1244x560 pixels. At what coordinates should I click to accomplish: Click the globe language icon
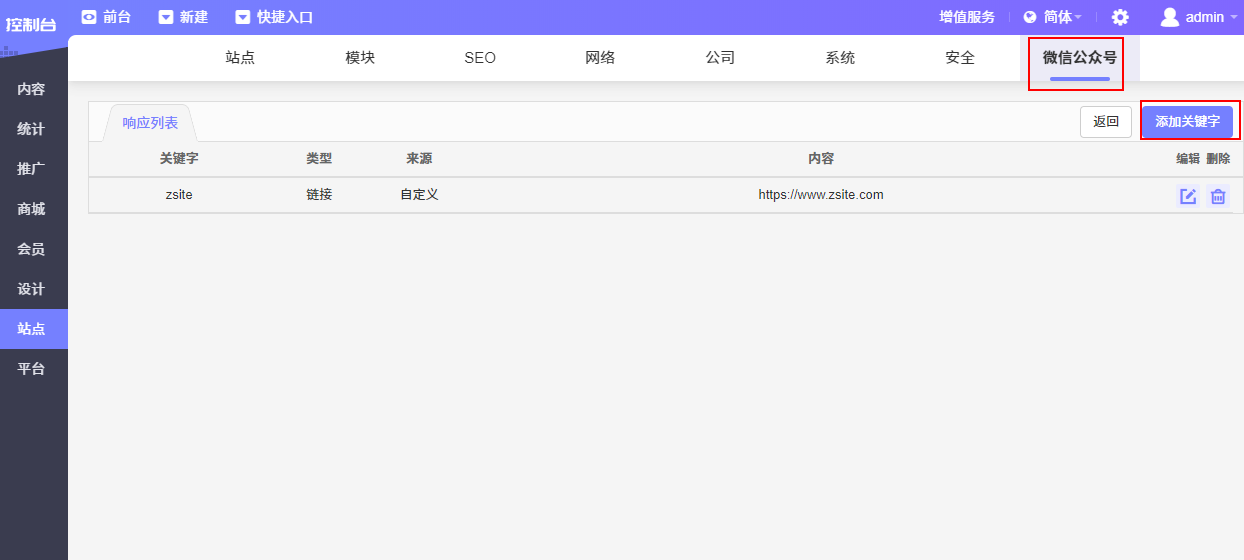click(x=1030, y=17)
